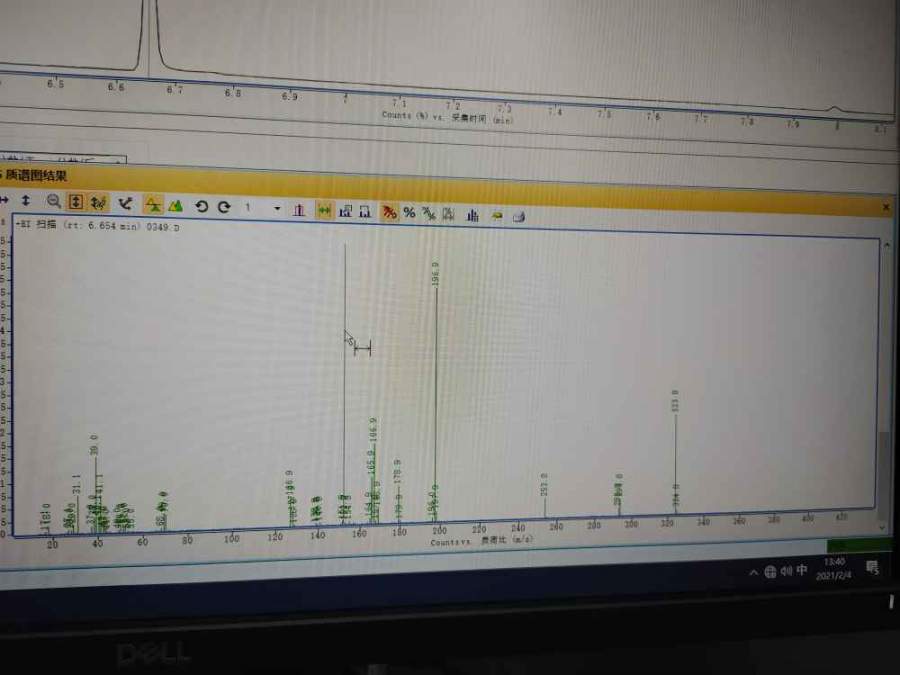Toggle the peak annotation triangle icon
This screenshot has height=675, width=900.
click(153, 204)
